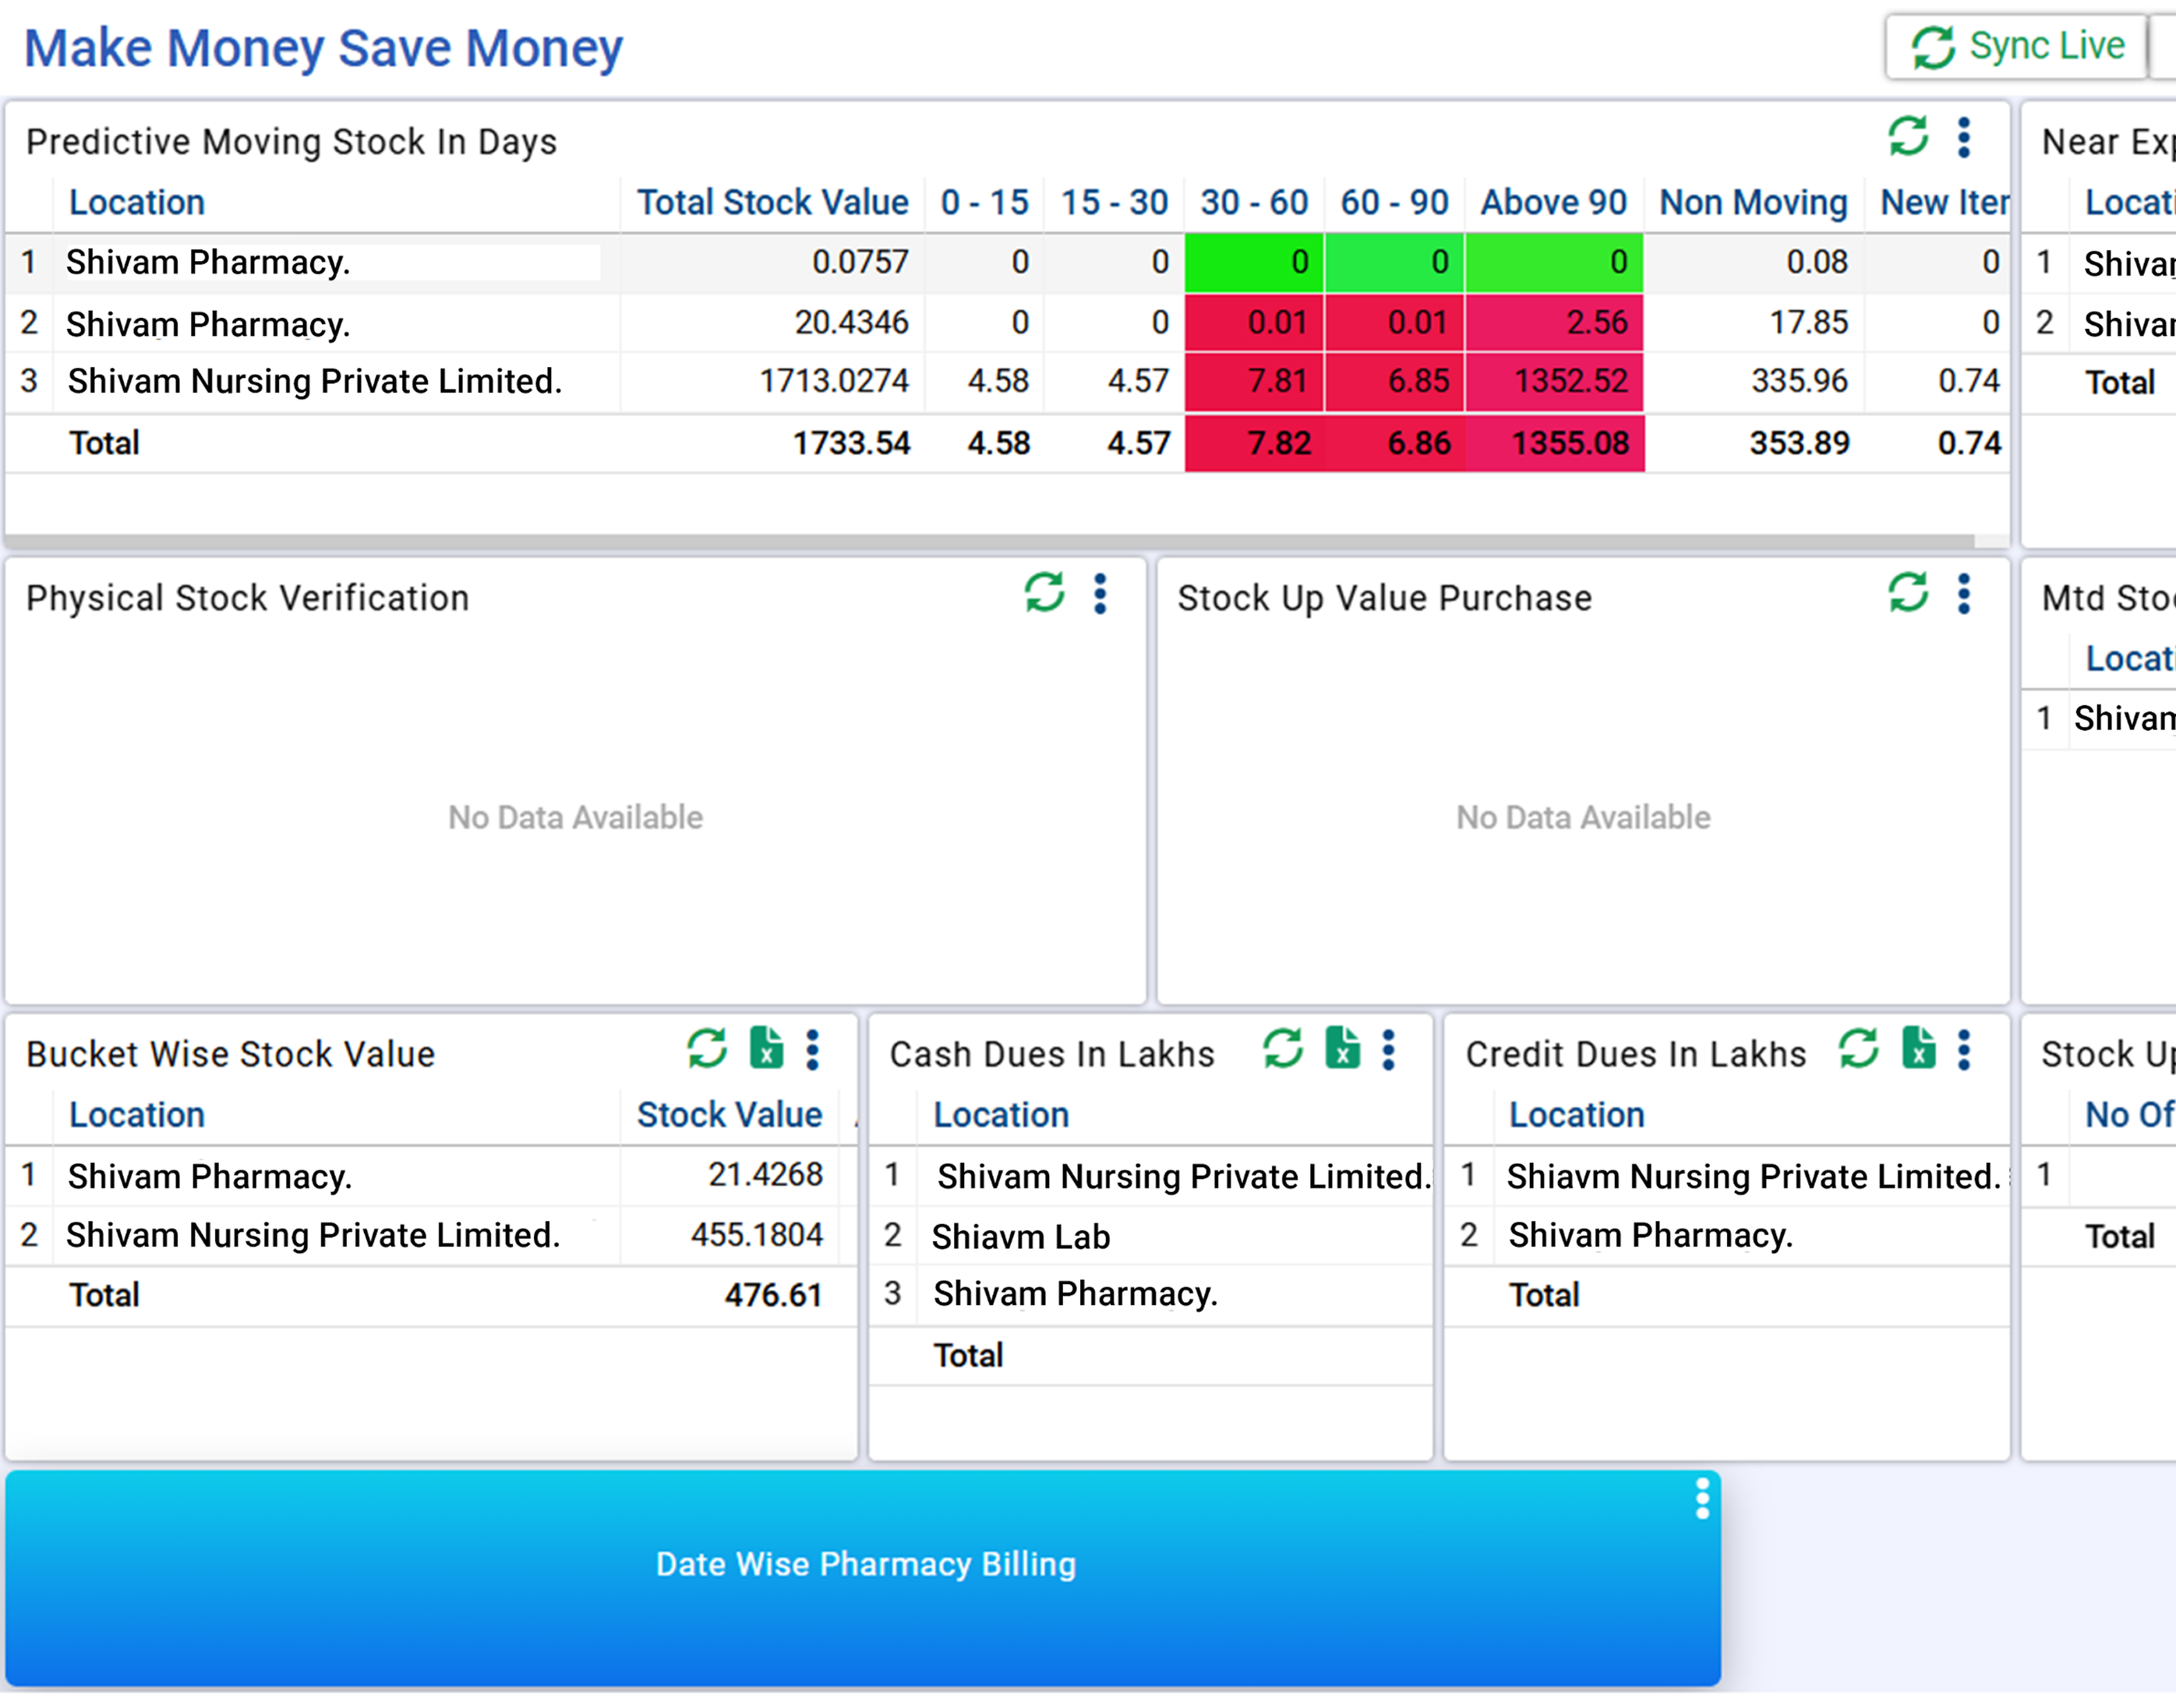2176x1708 pixels.
Task: Click horizontal scrollbar of Predictive Moving Stock
Action: click(x=990, y=541)
